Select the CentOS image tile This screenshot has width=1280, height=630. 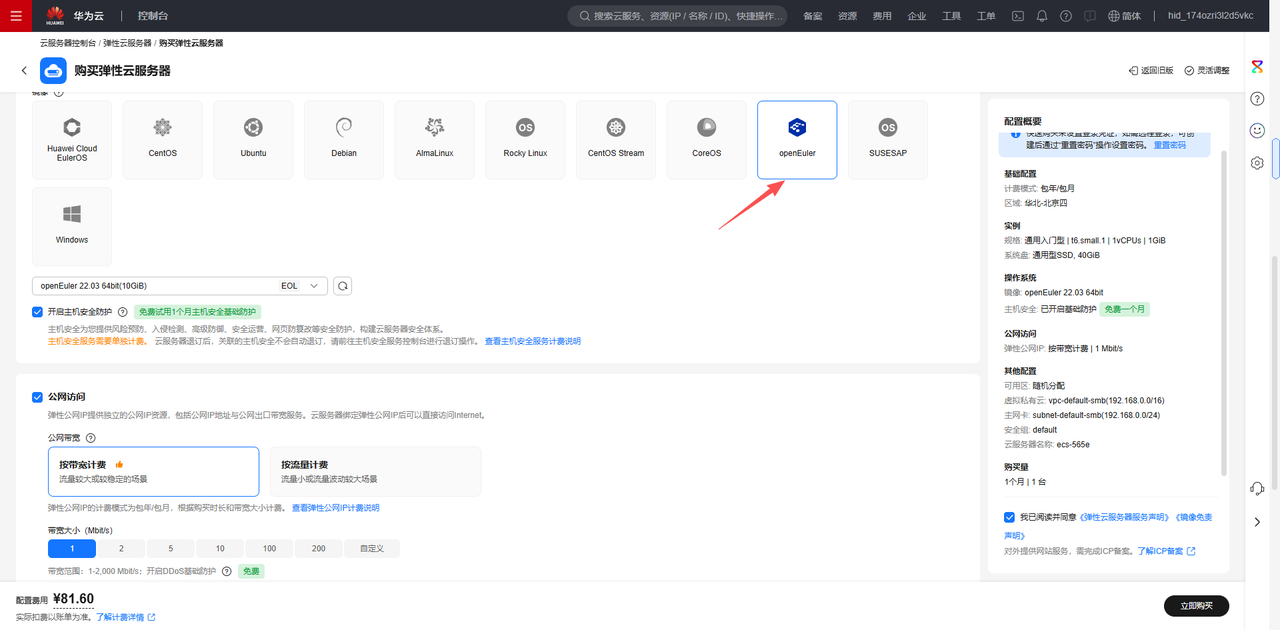[x=163, y=139]
